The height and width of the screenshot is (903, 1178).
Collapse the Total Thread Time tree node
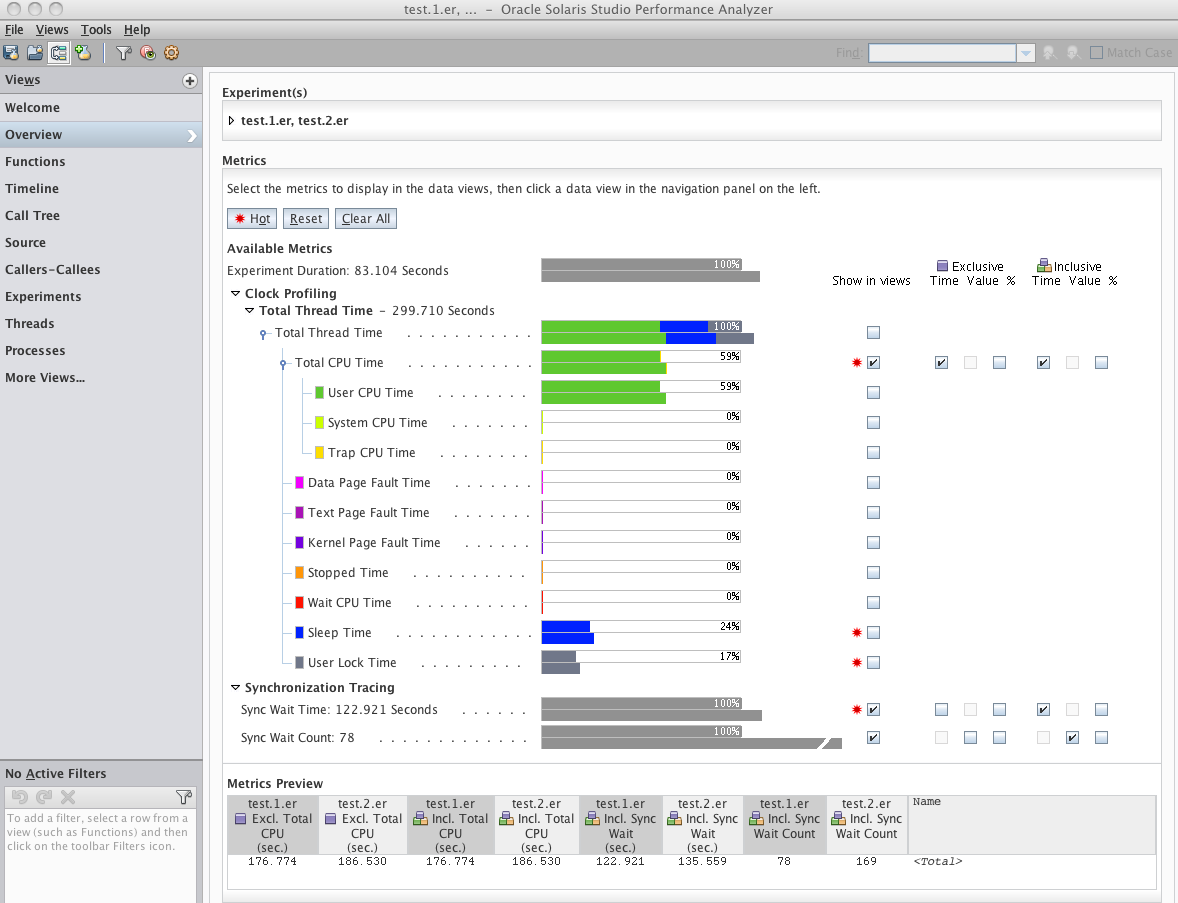[263, 334]
